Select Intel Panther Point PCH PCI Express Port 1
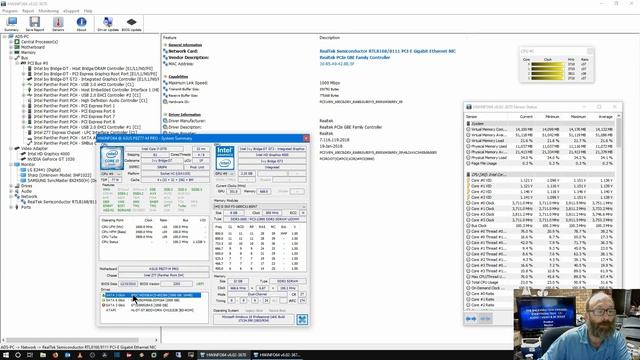640x360 pixels. (74, 106)
